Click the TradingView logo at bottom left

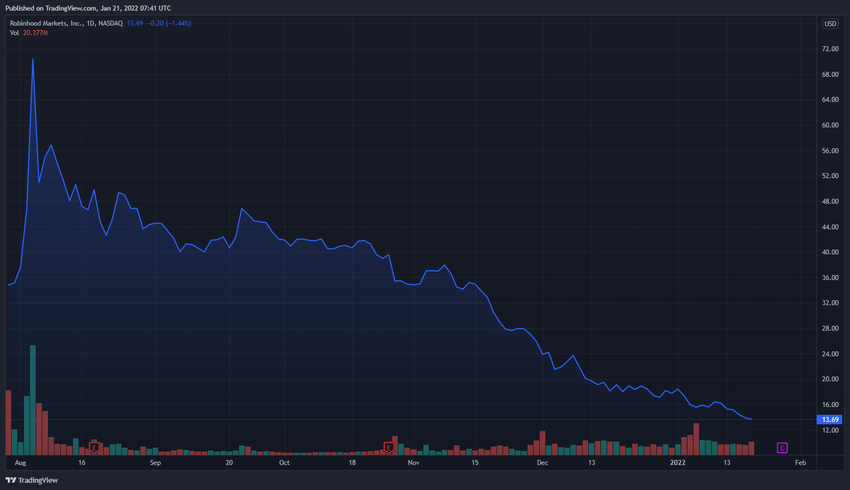coord(31,480)
